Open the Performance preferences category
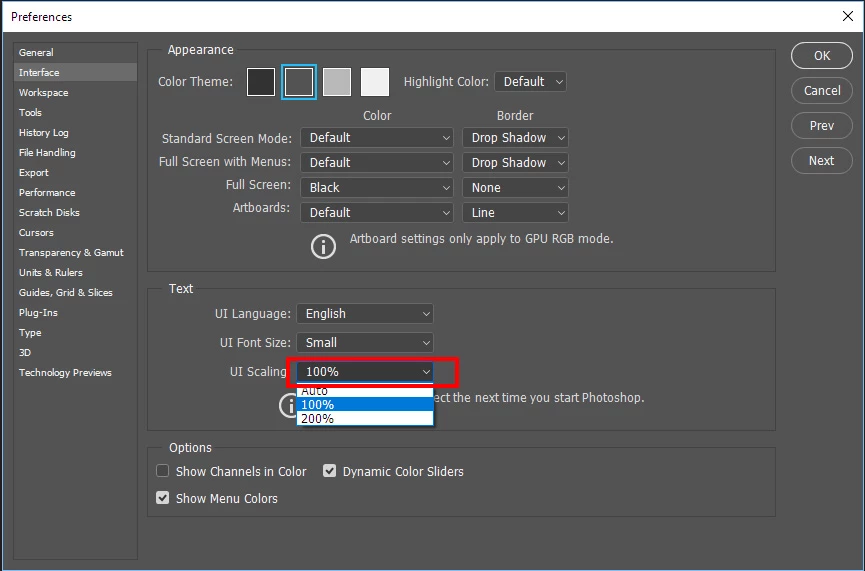 [x=75, y=193]
